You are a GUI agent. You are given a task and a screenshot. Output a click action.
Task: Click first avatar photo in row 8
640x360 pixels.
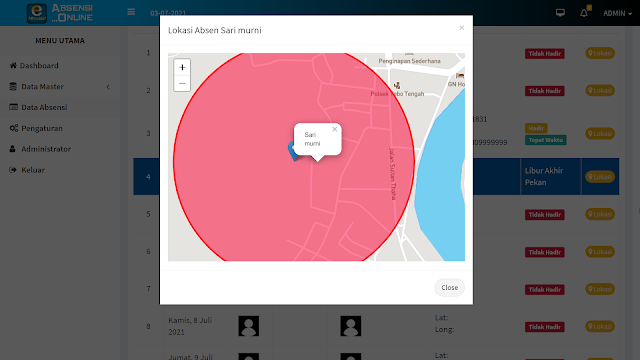[249, 326]
